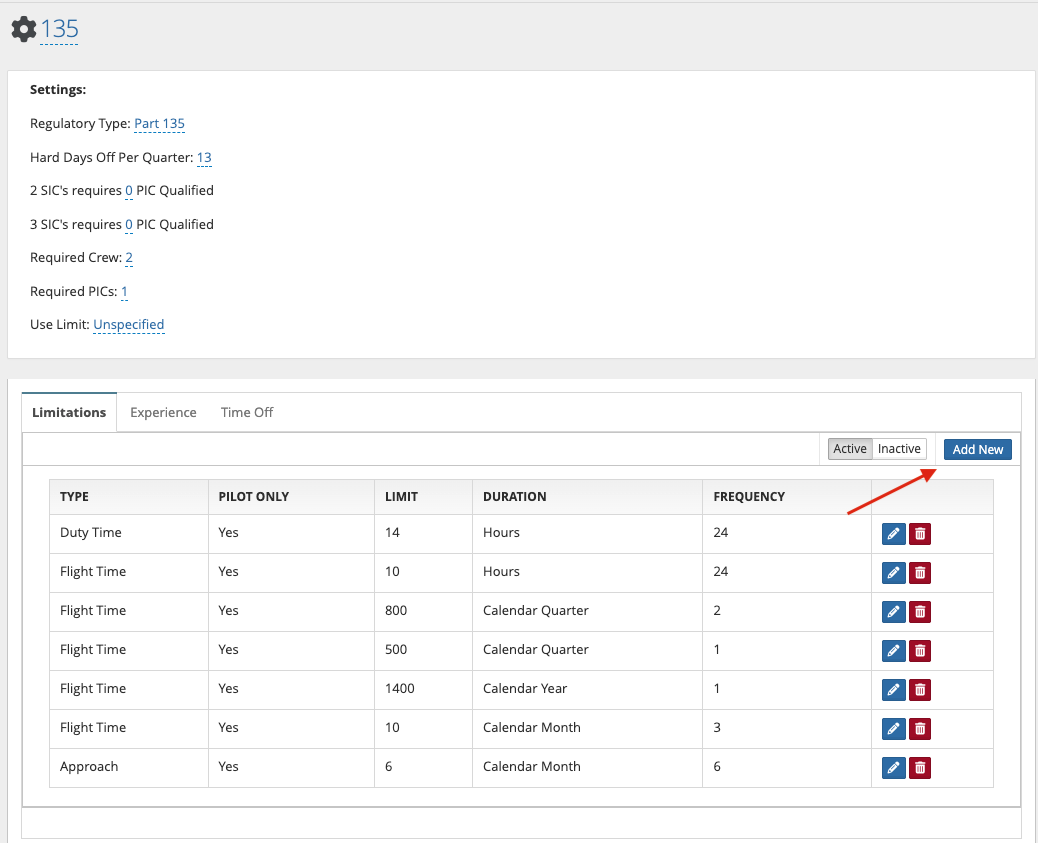This screenshot has width=1038, height=843.
Task: Delete the 10 Hours Flight Time row
Action: pos(920,573)
